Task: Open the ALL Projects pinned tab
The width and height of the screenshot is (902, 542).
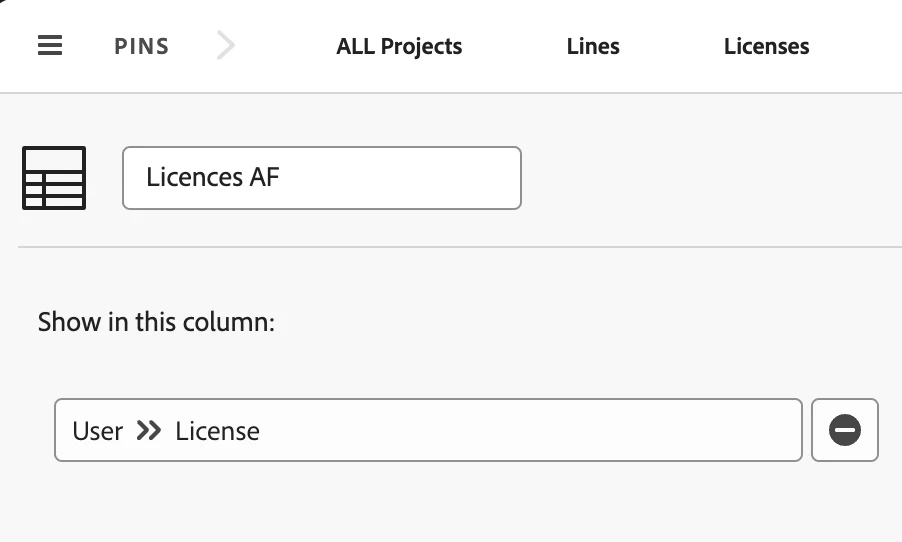Action: 399,46
